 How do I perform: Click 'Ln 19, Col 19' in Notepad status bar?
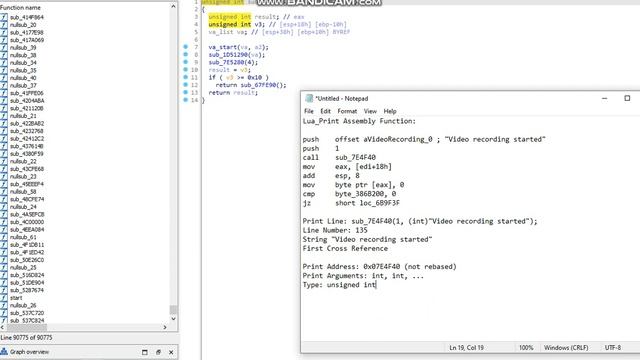pos(466,348)
